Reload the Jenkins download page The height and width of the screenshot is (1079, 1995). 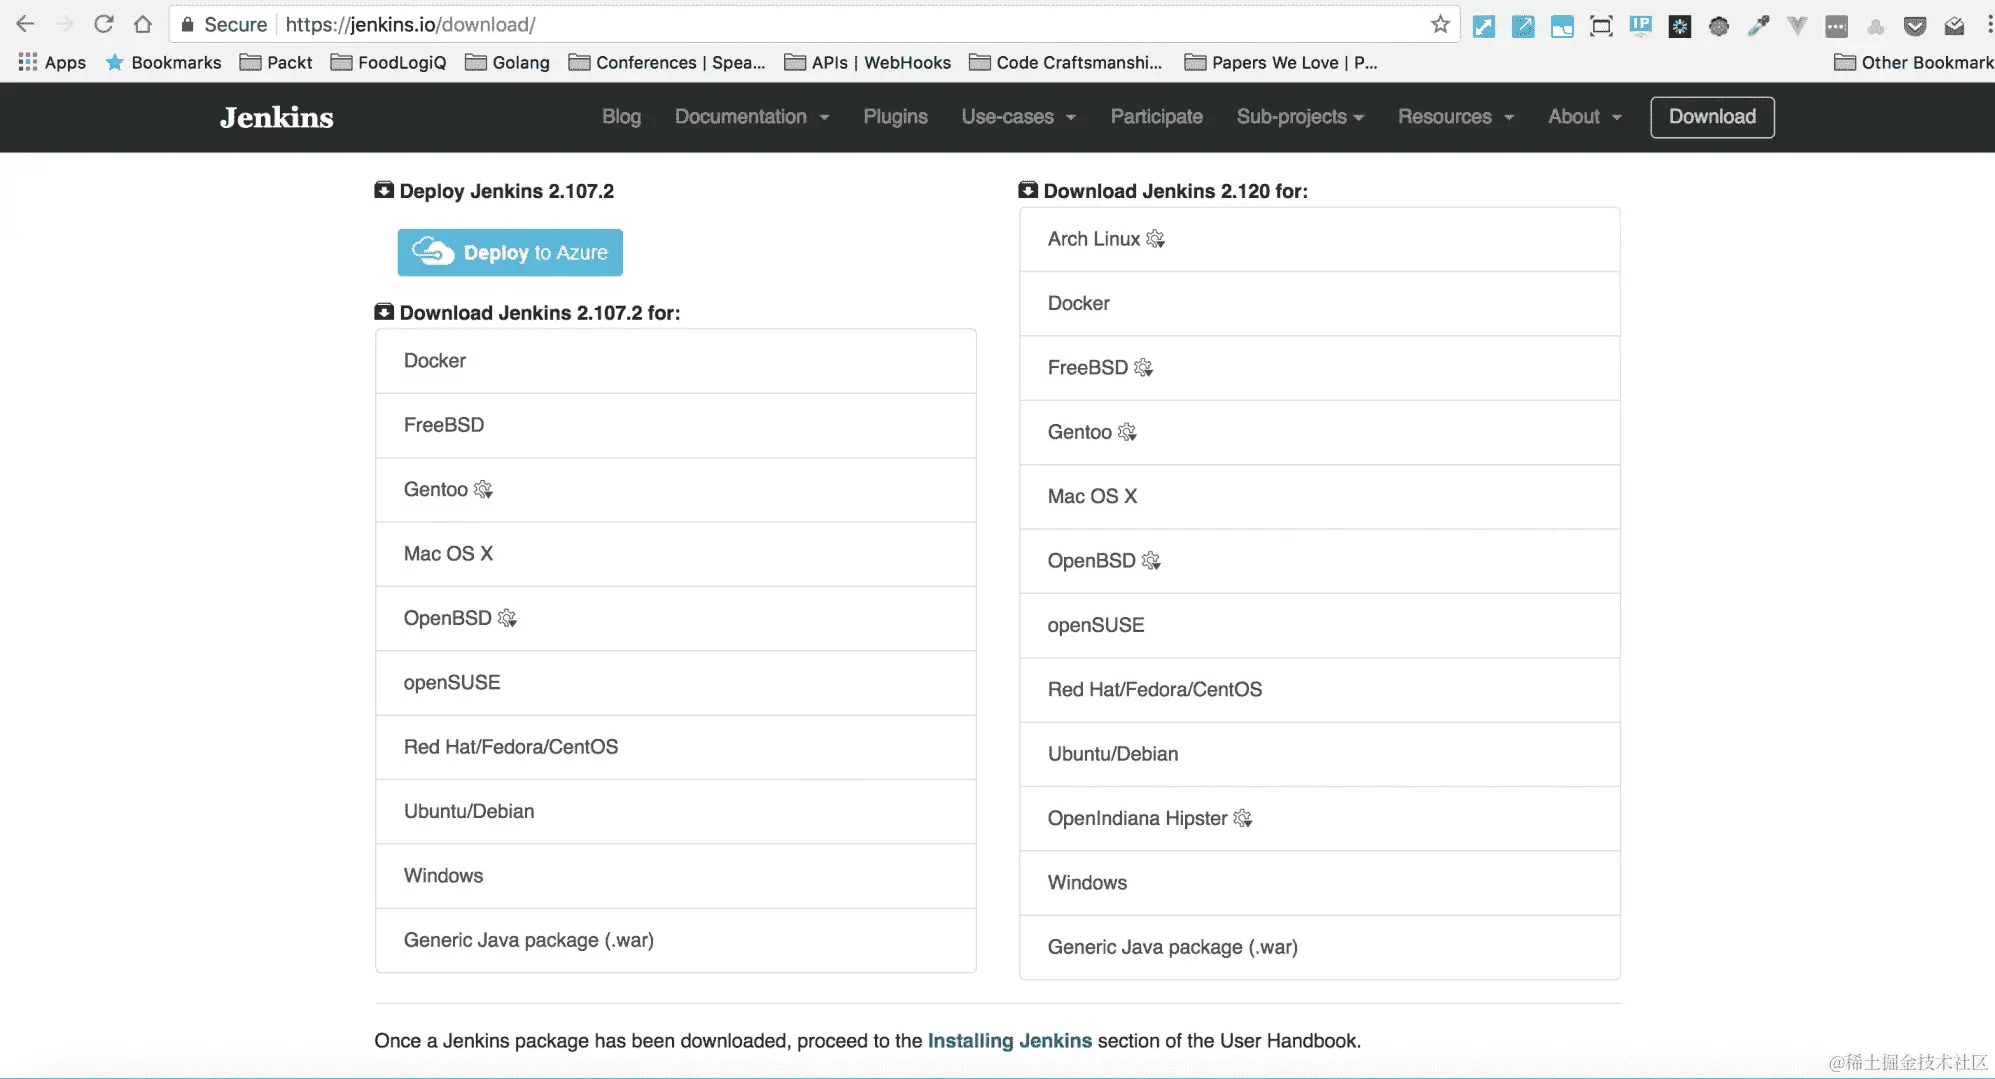104,25
